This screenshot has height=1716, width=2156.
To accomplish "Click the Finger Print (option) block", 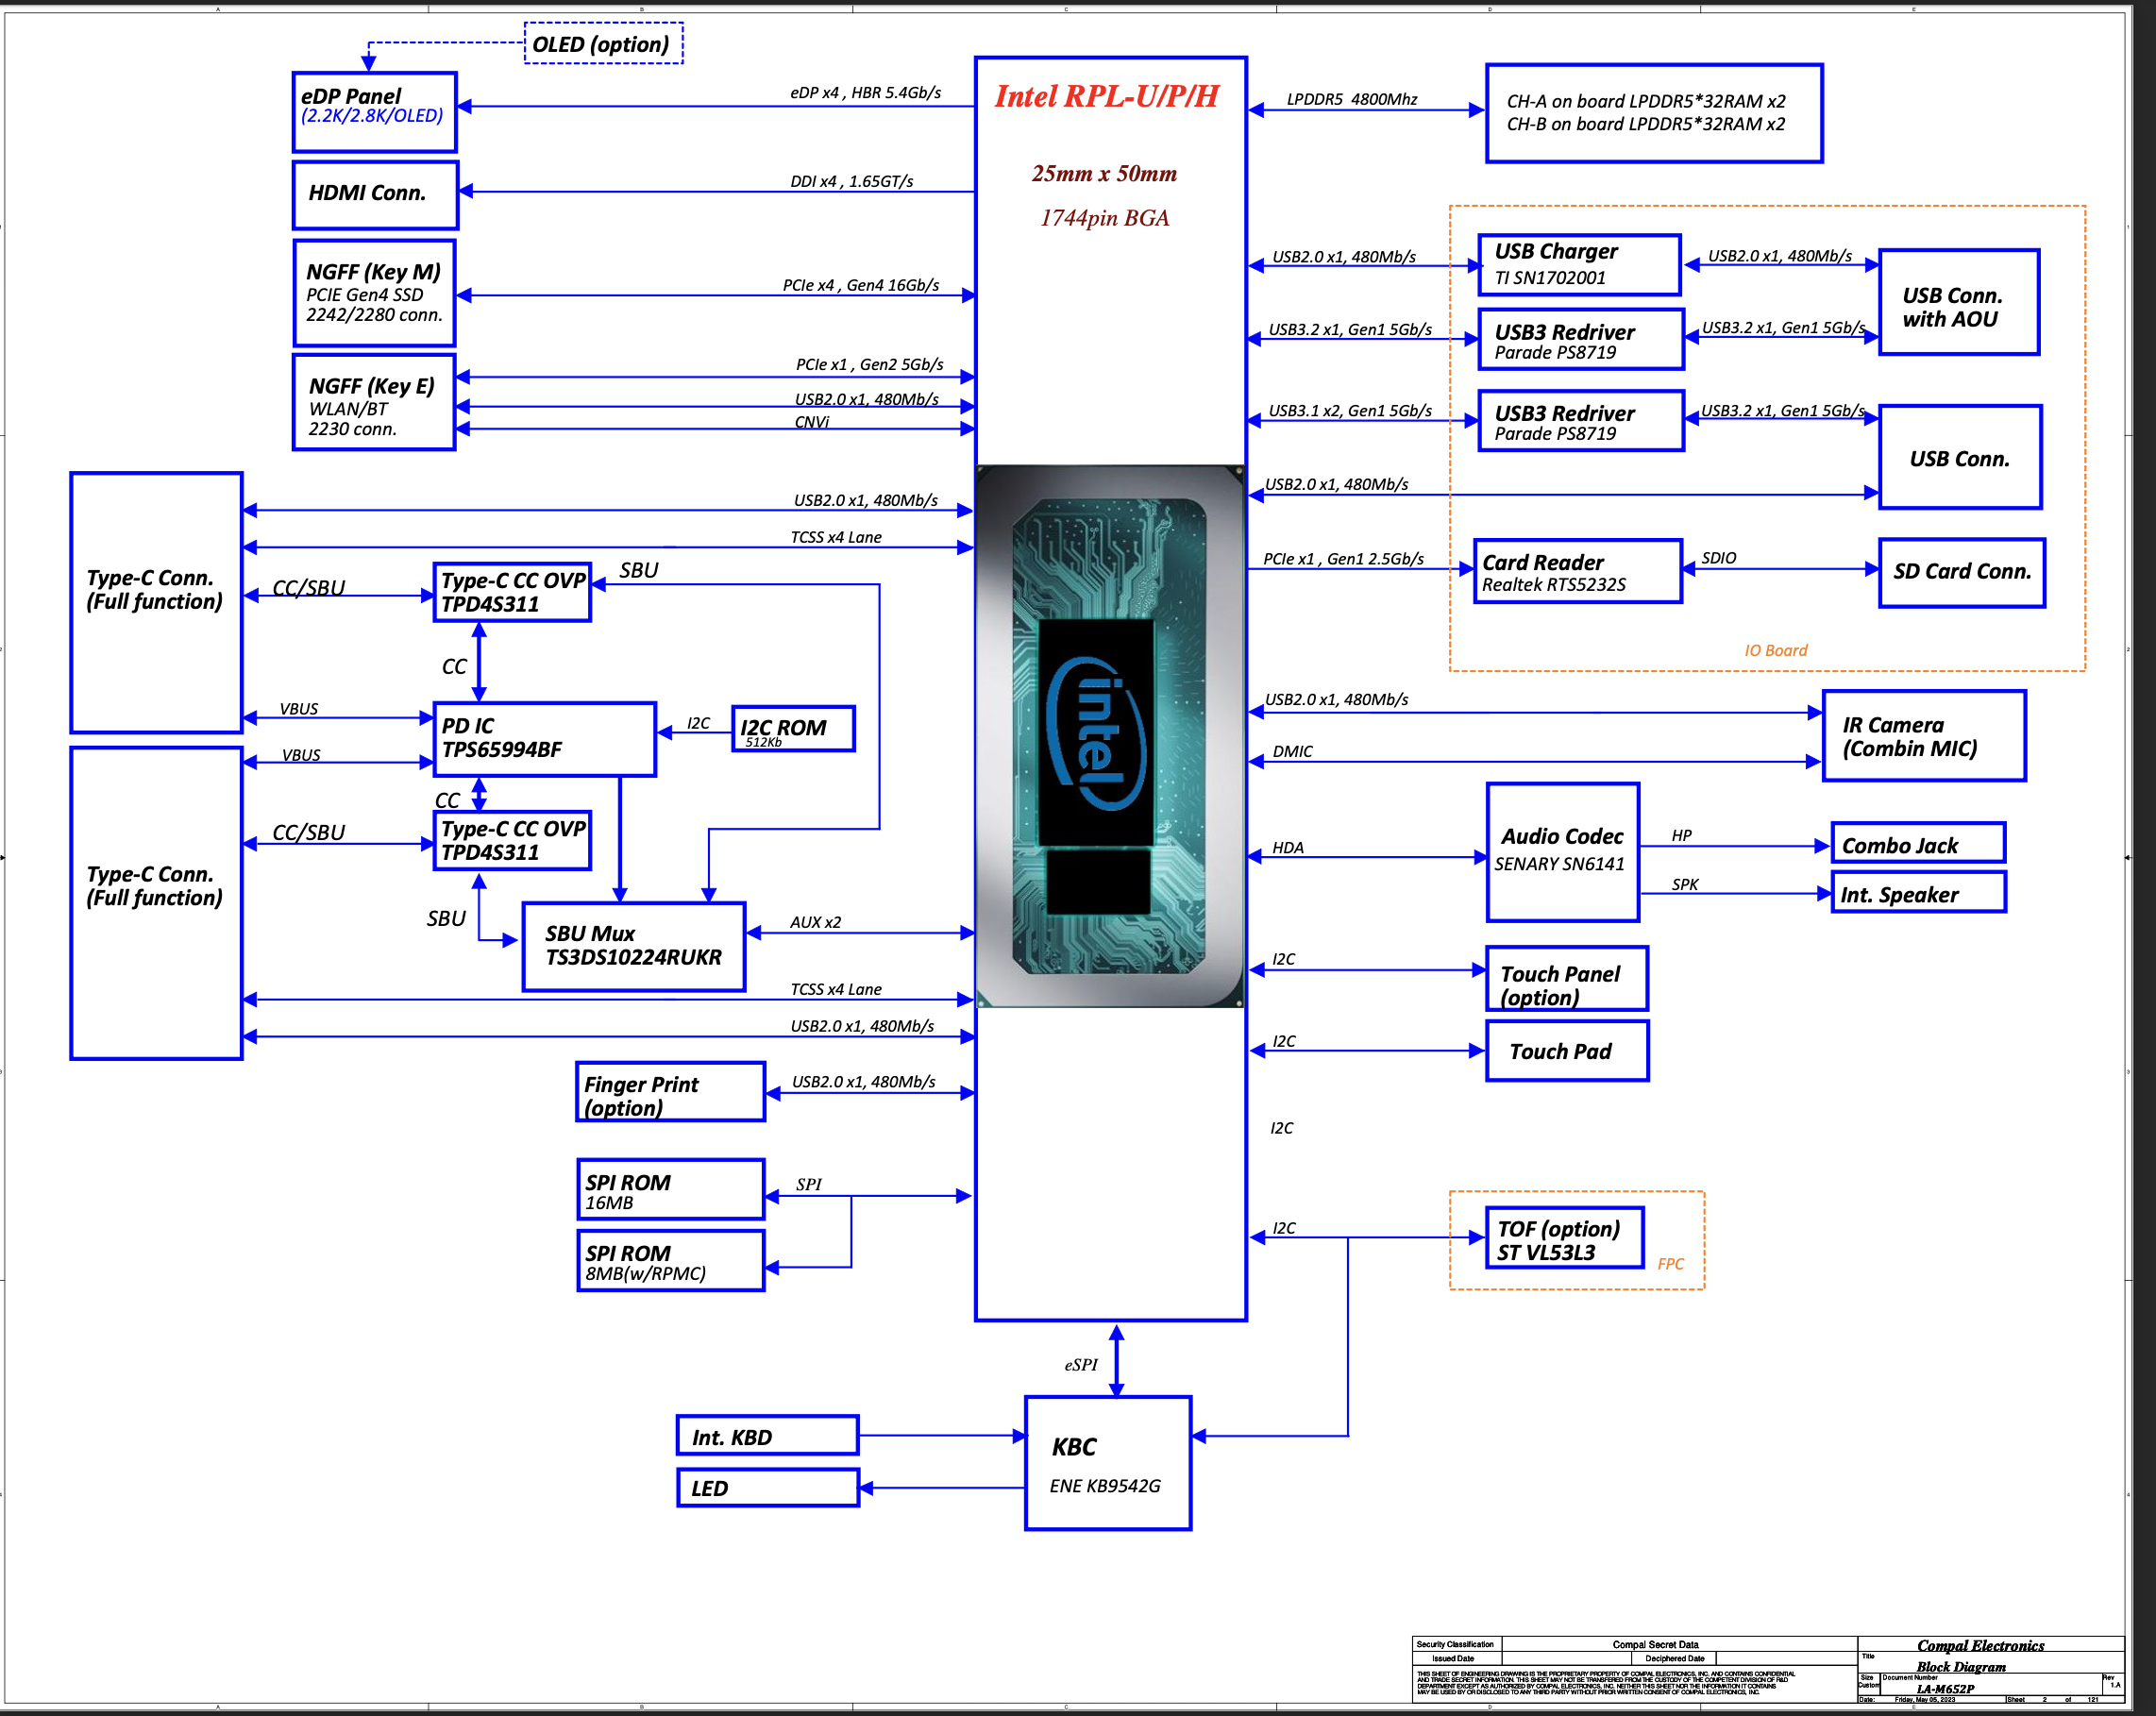I will click(x=671, y=1092).
